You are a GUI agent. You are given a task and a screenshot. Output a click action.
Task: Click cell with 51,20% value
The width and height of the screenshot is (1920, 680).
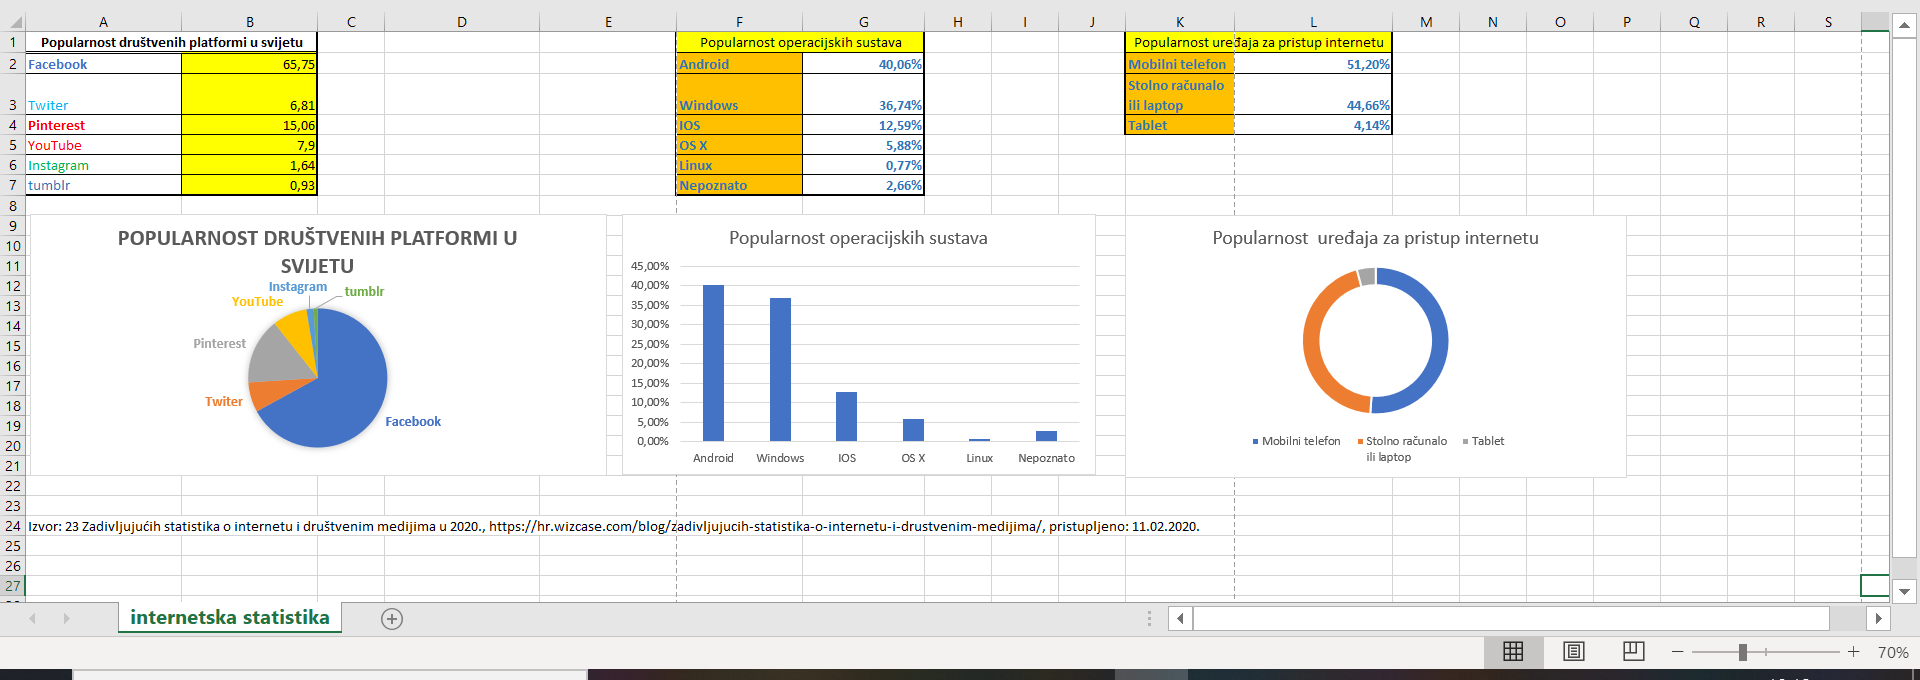pyautogui.click(x=1313, y=64)
